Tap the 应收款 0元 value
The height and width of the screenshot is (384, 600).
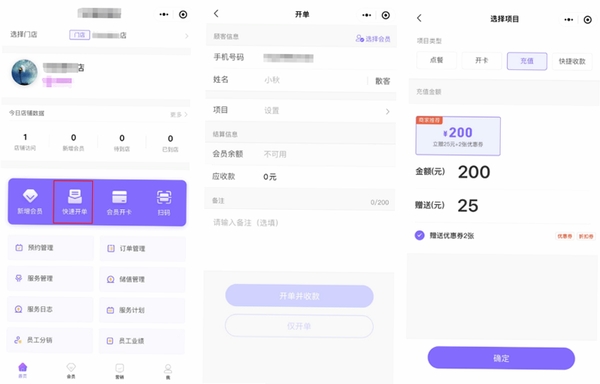270,177
